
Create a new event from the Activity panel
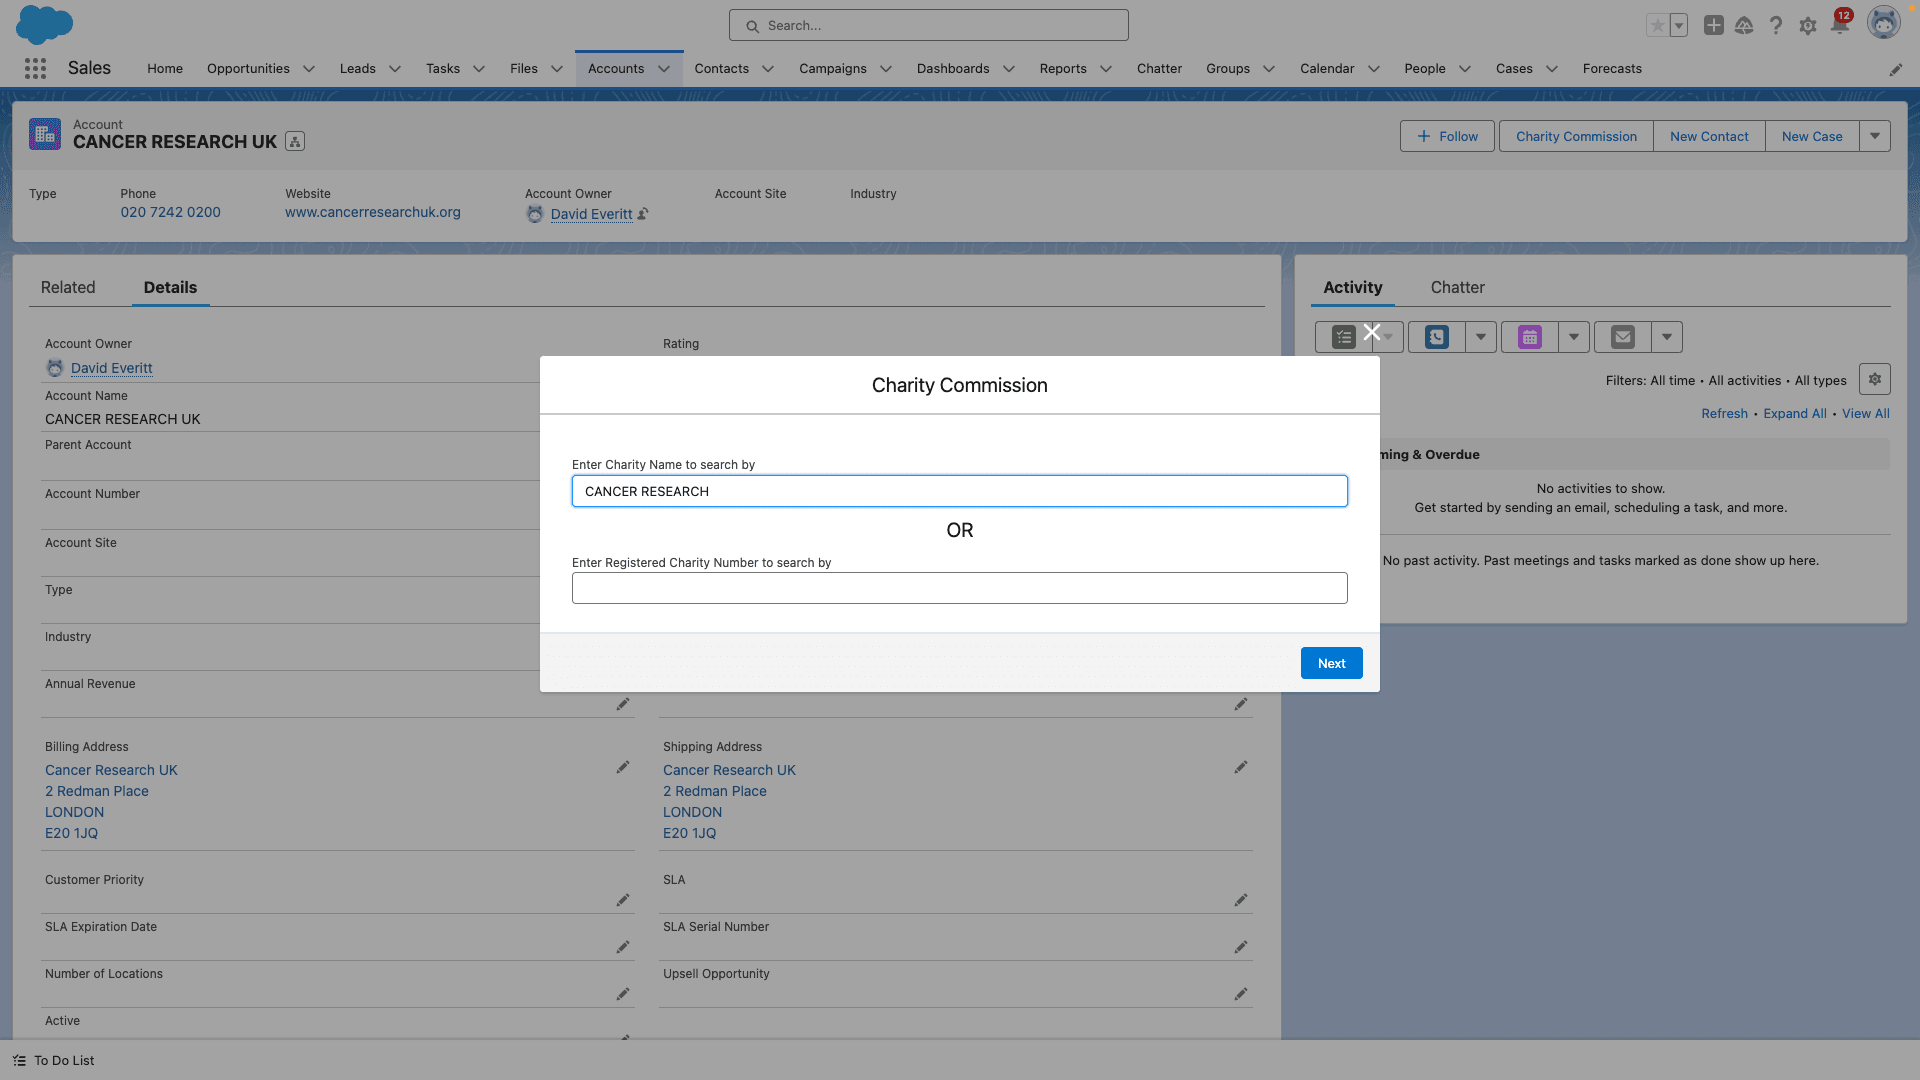tap(1530, 337)
